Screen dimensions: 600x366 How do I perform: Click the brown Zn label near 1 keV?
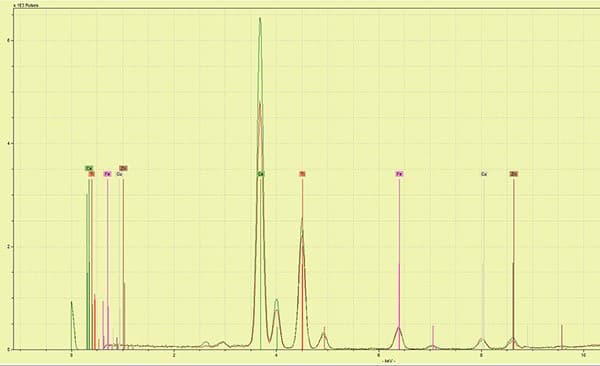coord(123,168)
